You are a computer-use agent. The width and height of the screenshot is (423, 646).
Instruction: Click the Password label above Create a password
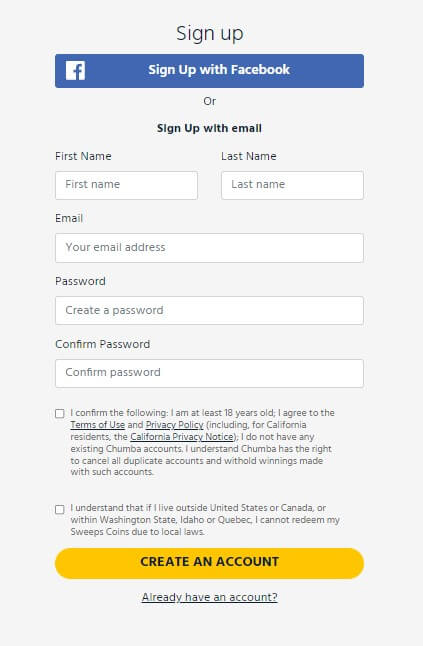pos(80,281)
